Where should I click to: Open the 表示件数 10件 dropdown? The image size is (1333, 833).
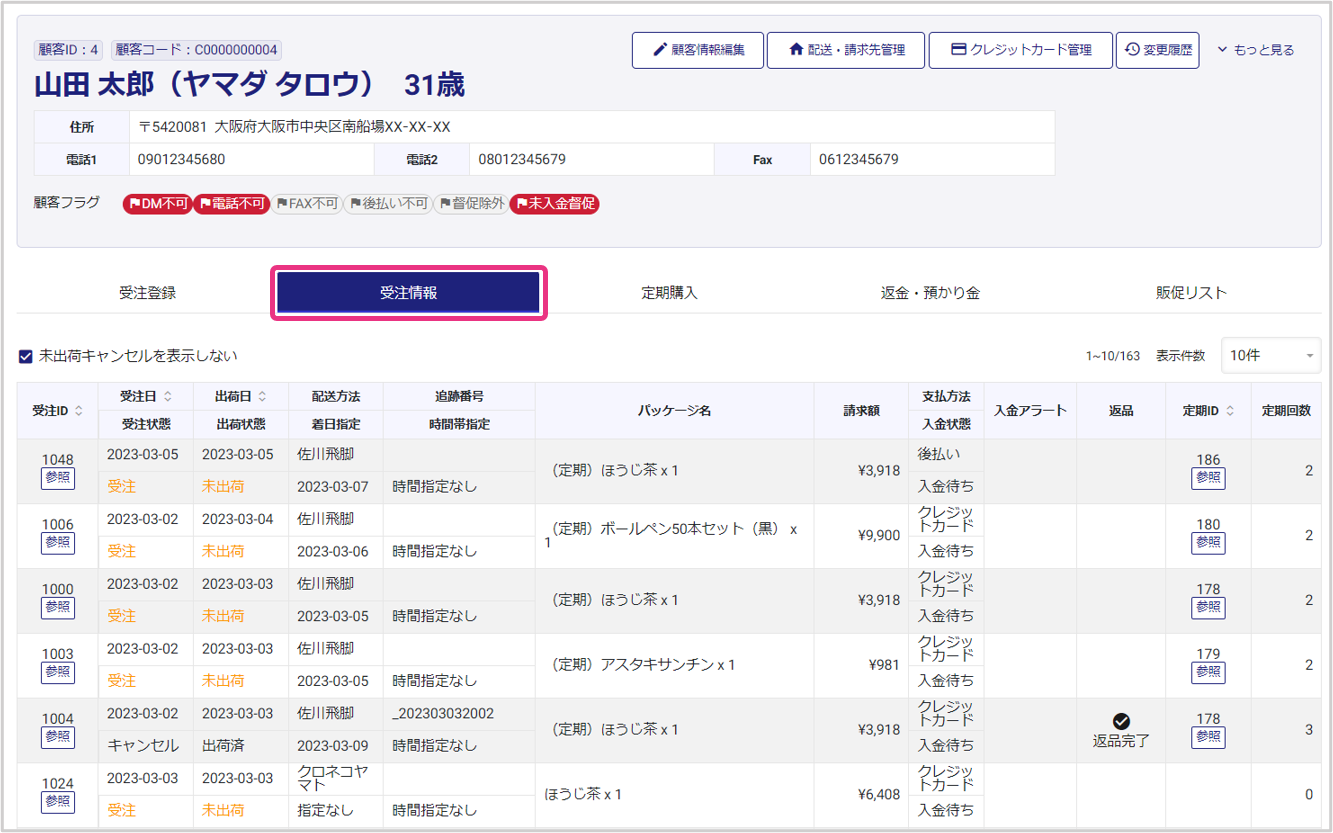coord(1270,356)
